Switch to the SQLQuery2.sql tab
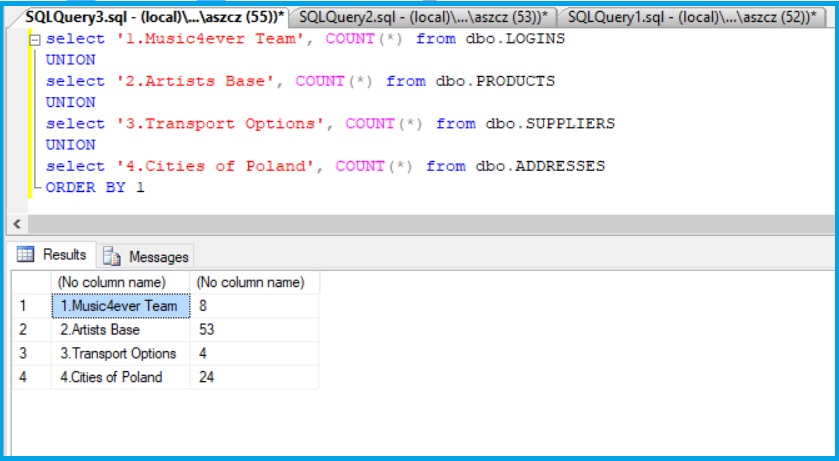The width and height of the screenshot is (839, 461). tap(423, 16)
